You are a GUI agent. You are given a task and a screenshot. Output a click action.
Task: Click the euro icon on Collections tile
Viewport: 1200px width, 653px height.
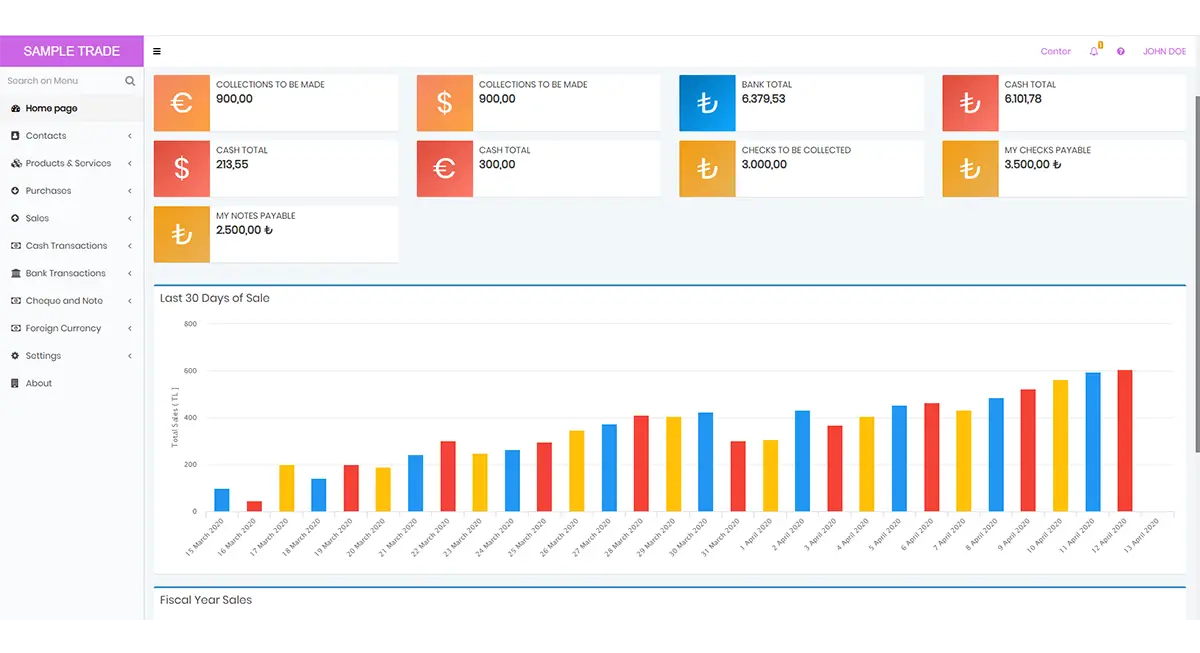pyautogui.click(x=181, y=102)
